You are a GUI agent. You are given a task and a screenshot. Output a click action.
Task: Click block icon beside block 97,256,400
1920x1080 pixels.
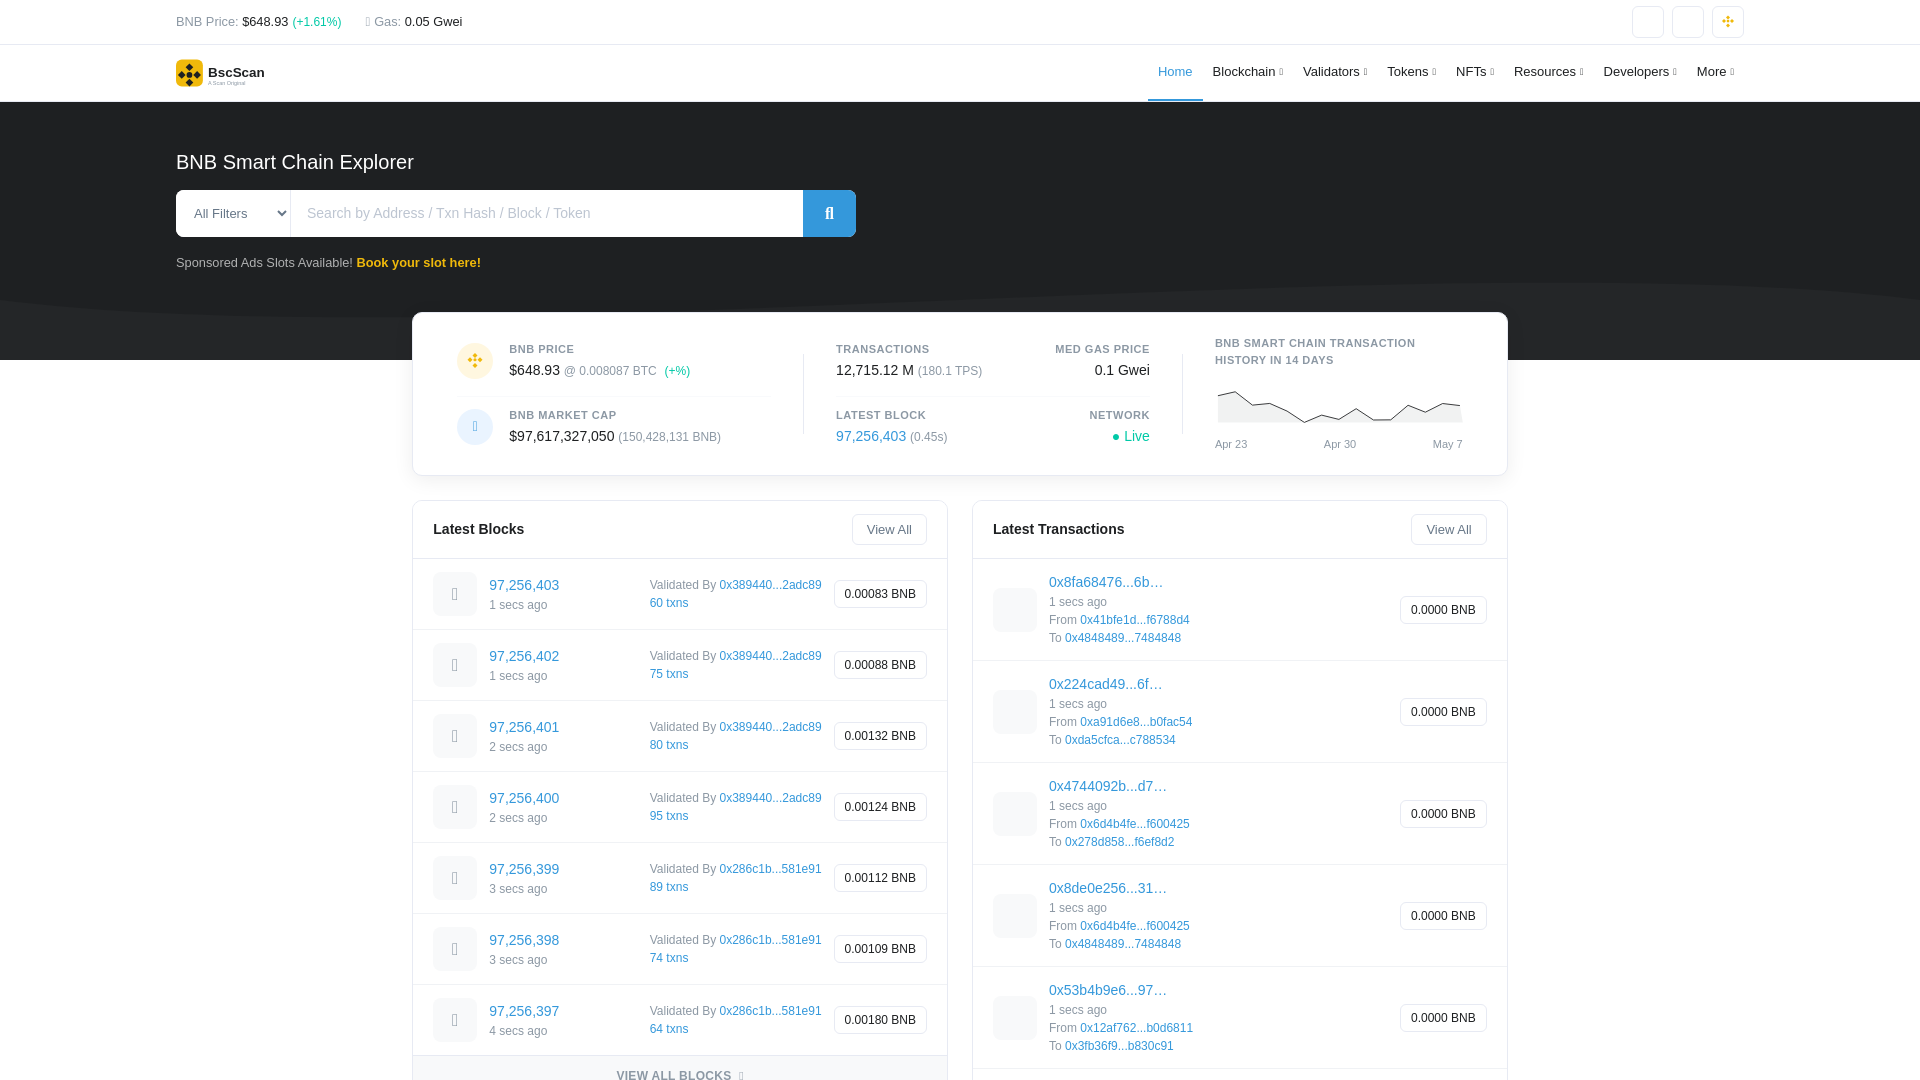coord(455,807)
